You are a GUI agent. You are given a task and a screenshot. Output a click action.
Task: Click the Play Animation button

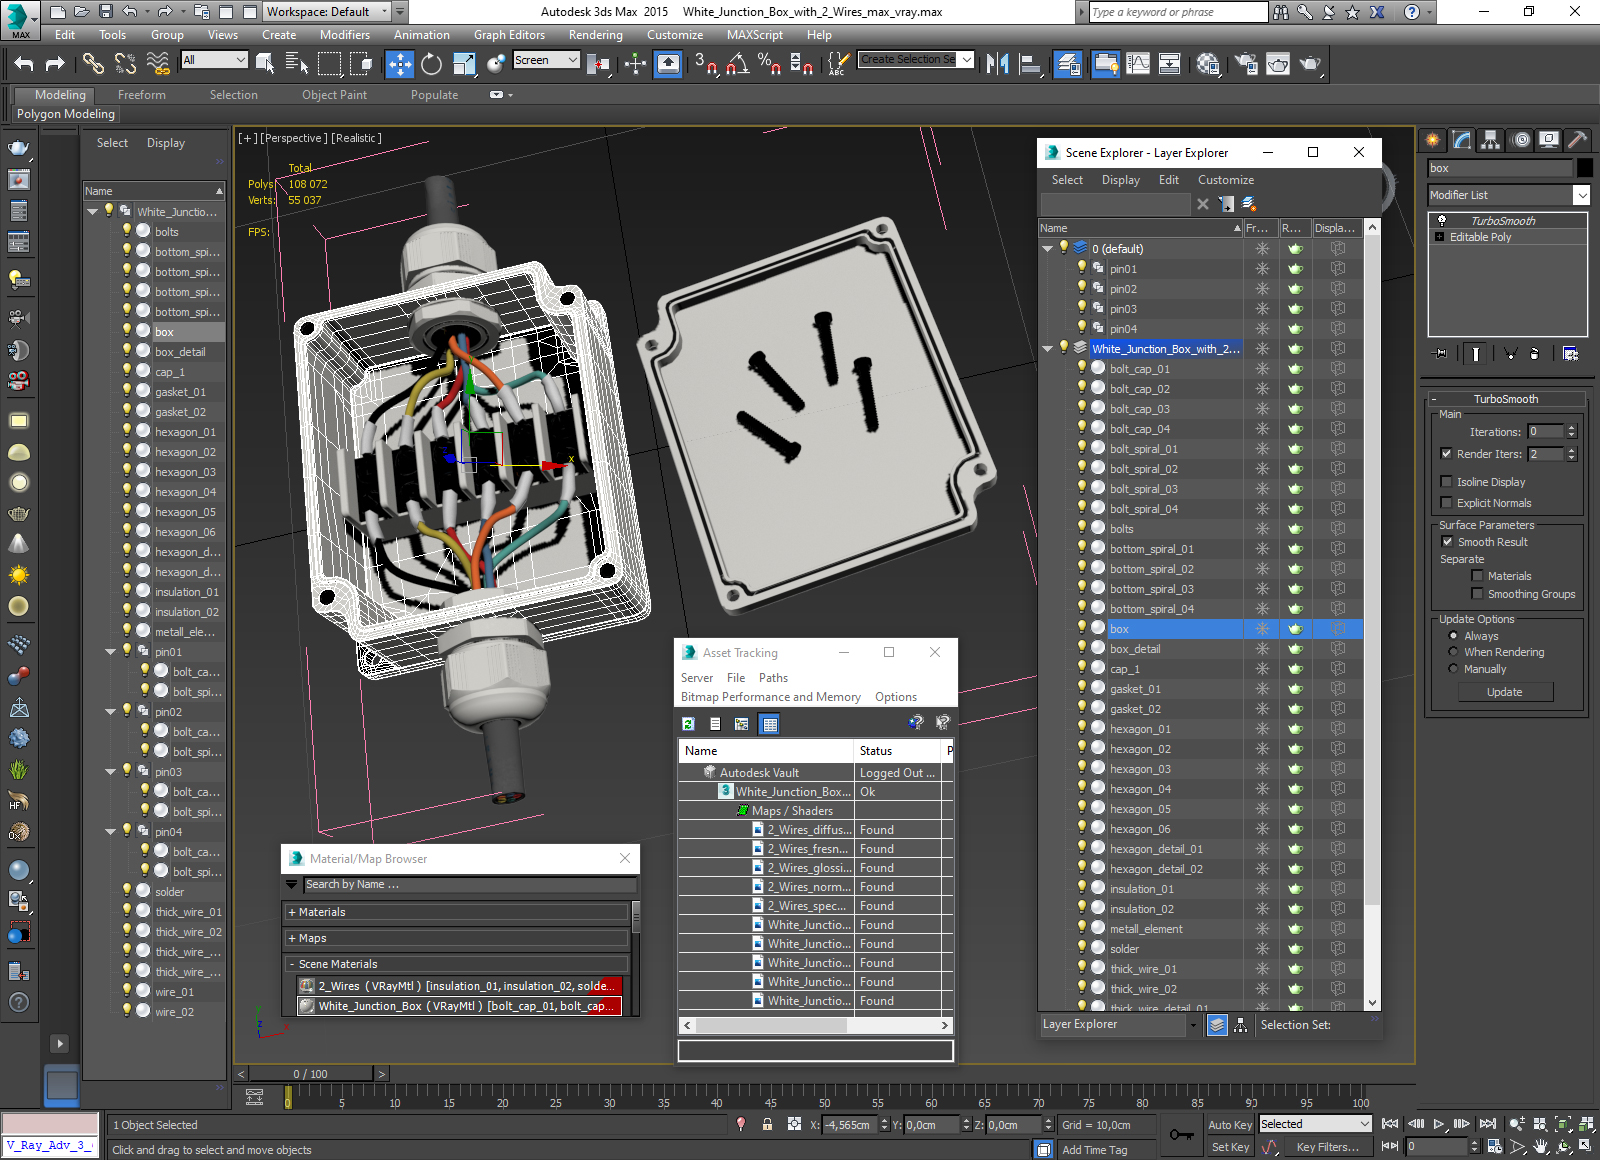1438,1124
